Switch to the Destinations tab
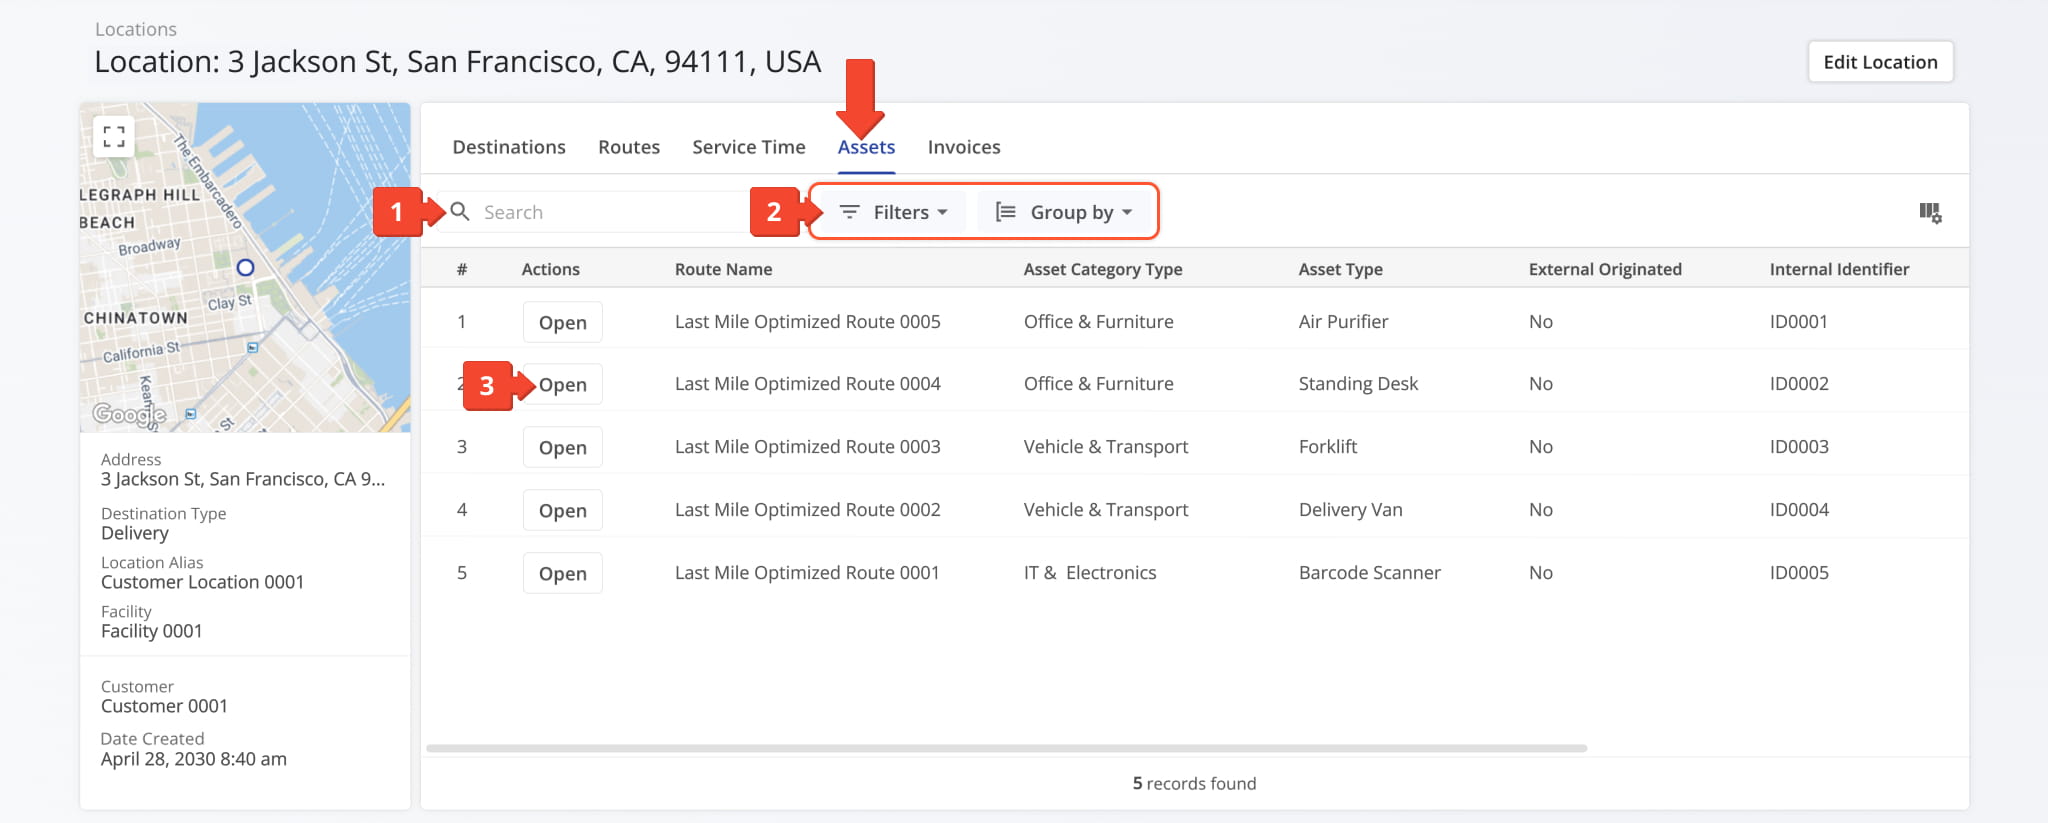 tap(509, 147)
